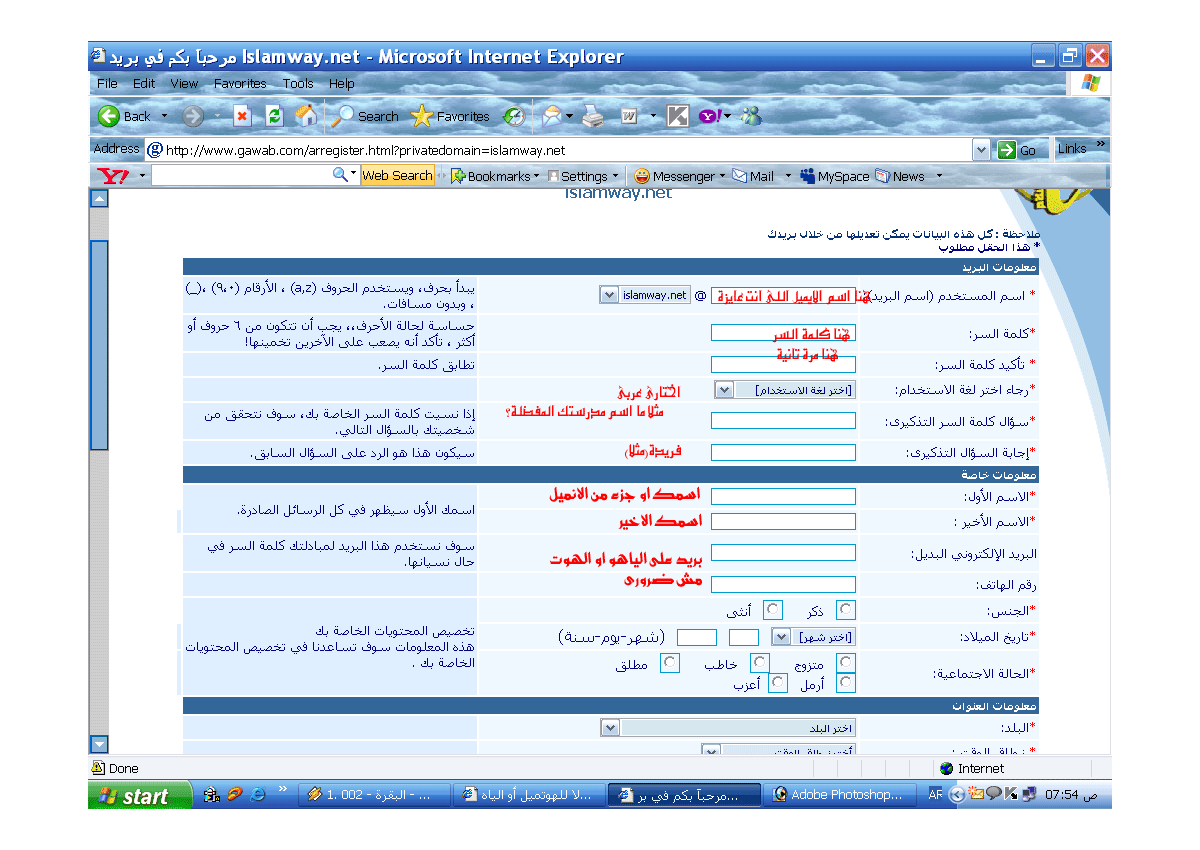Click the password (كلمة السر) input field
1200x850 pixels.
tap(783, 332)
